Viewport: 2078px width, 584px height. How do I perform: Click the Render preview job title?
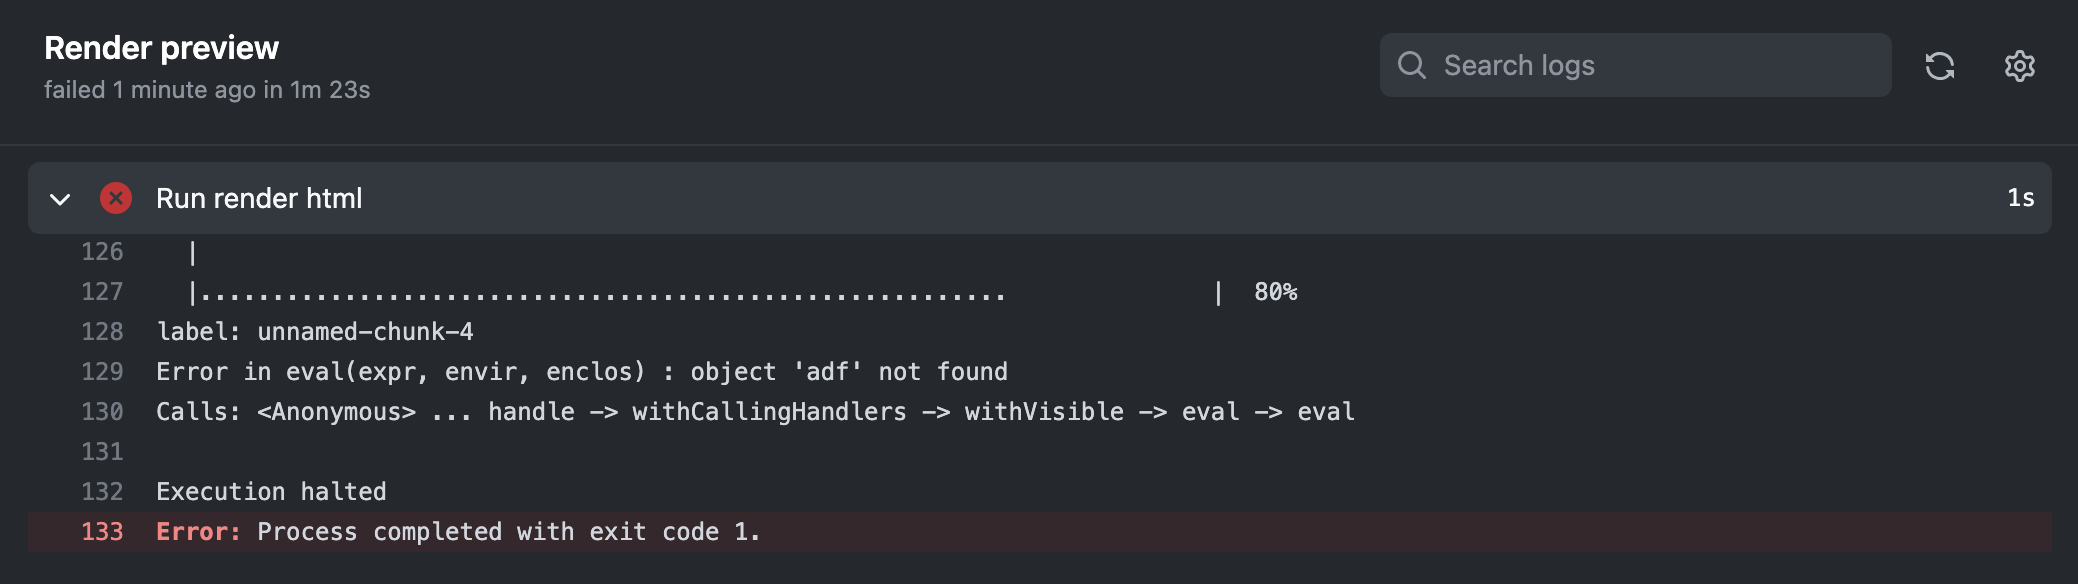click(x=161, y=47)
